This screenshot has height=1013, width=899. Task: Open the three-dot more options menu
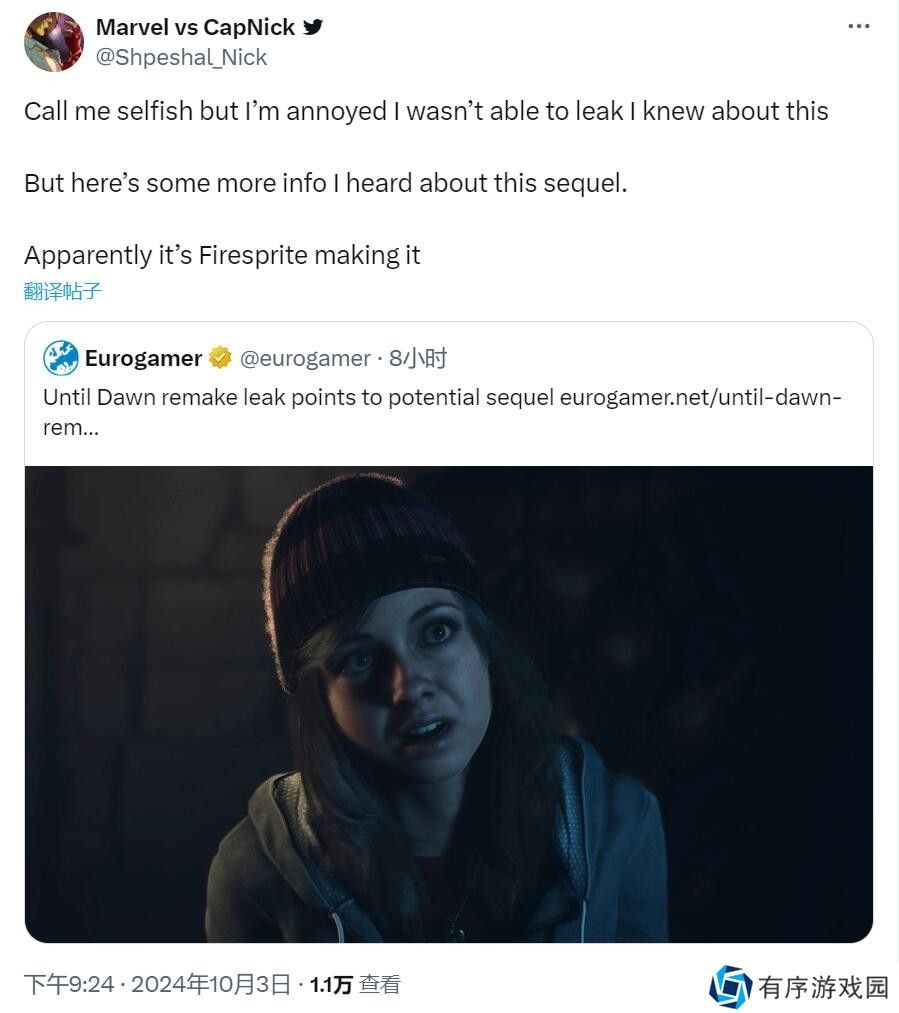[858, 26]
